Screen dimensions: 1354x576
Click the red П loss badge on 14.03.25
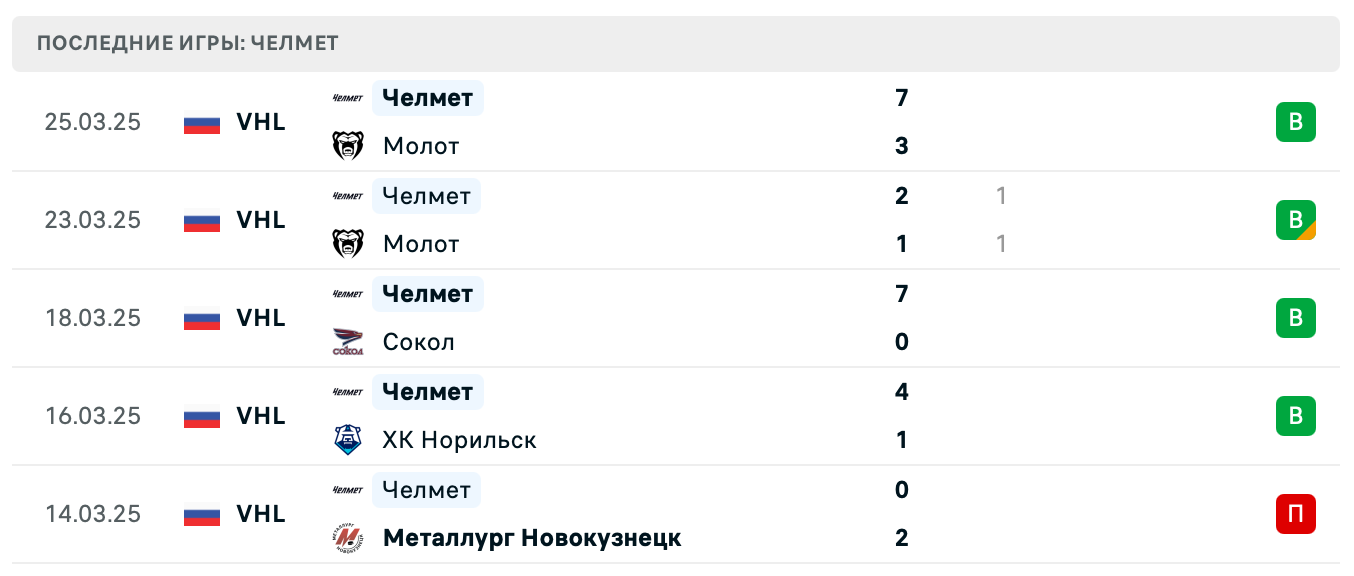[x=1296, y=514]
